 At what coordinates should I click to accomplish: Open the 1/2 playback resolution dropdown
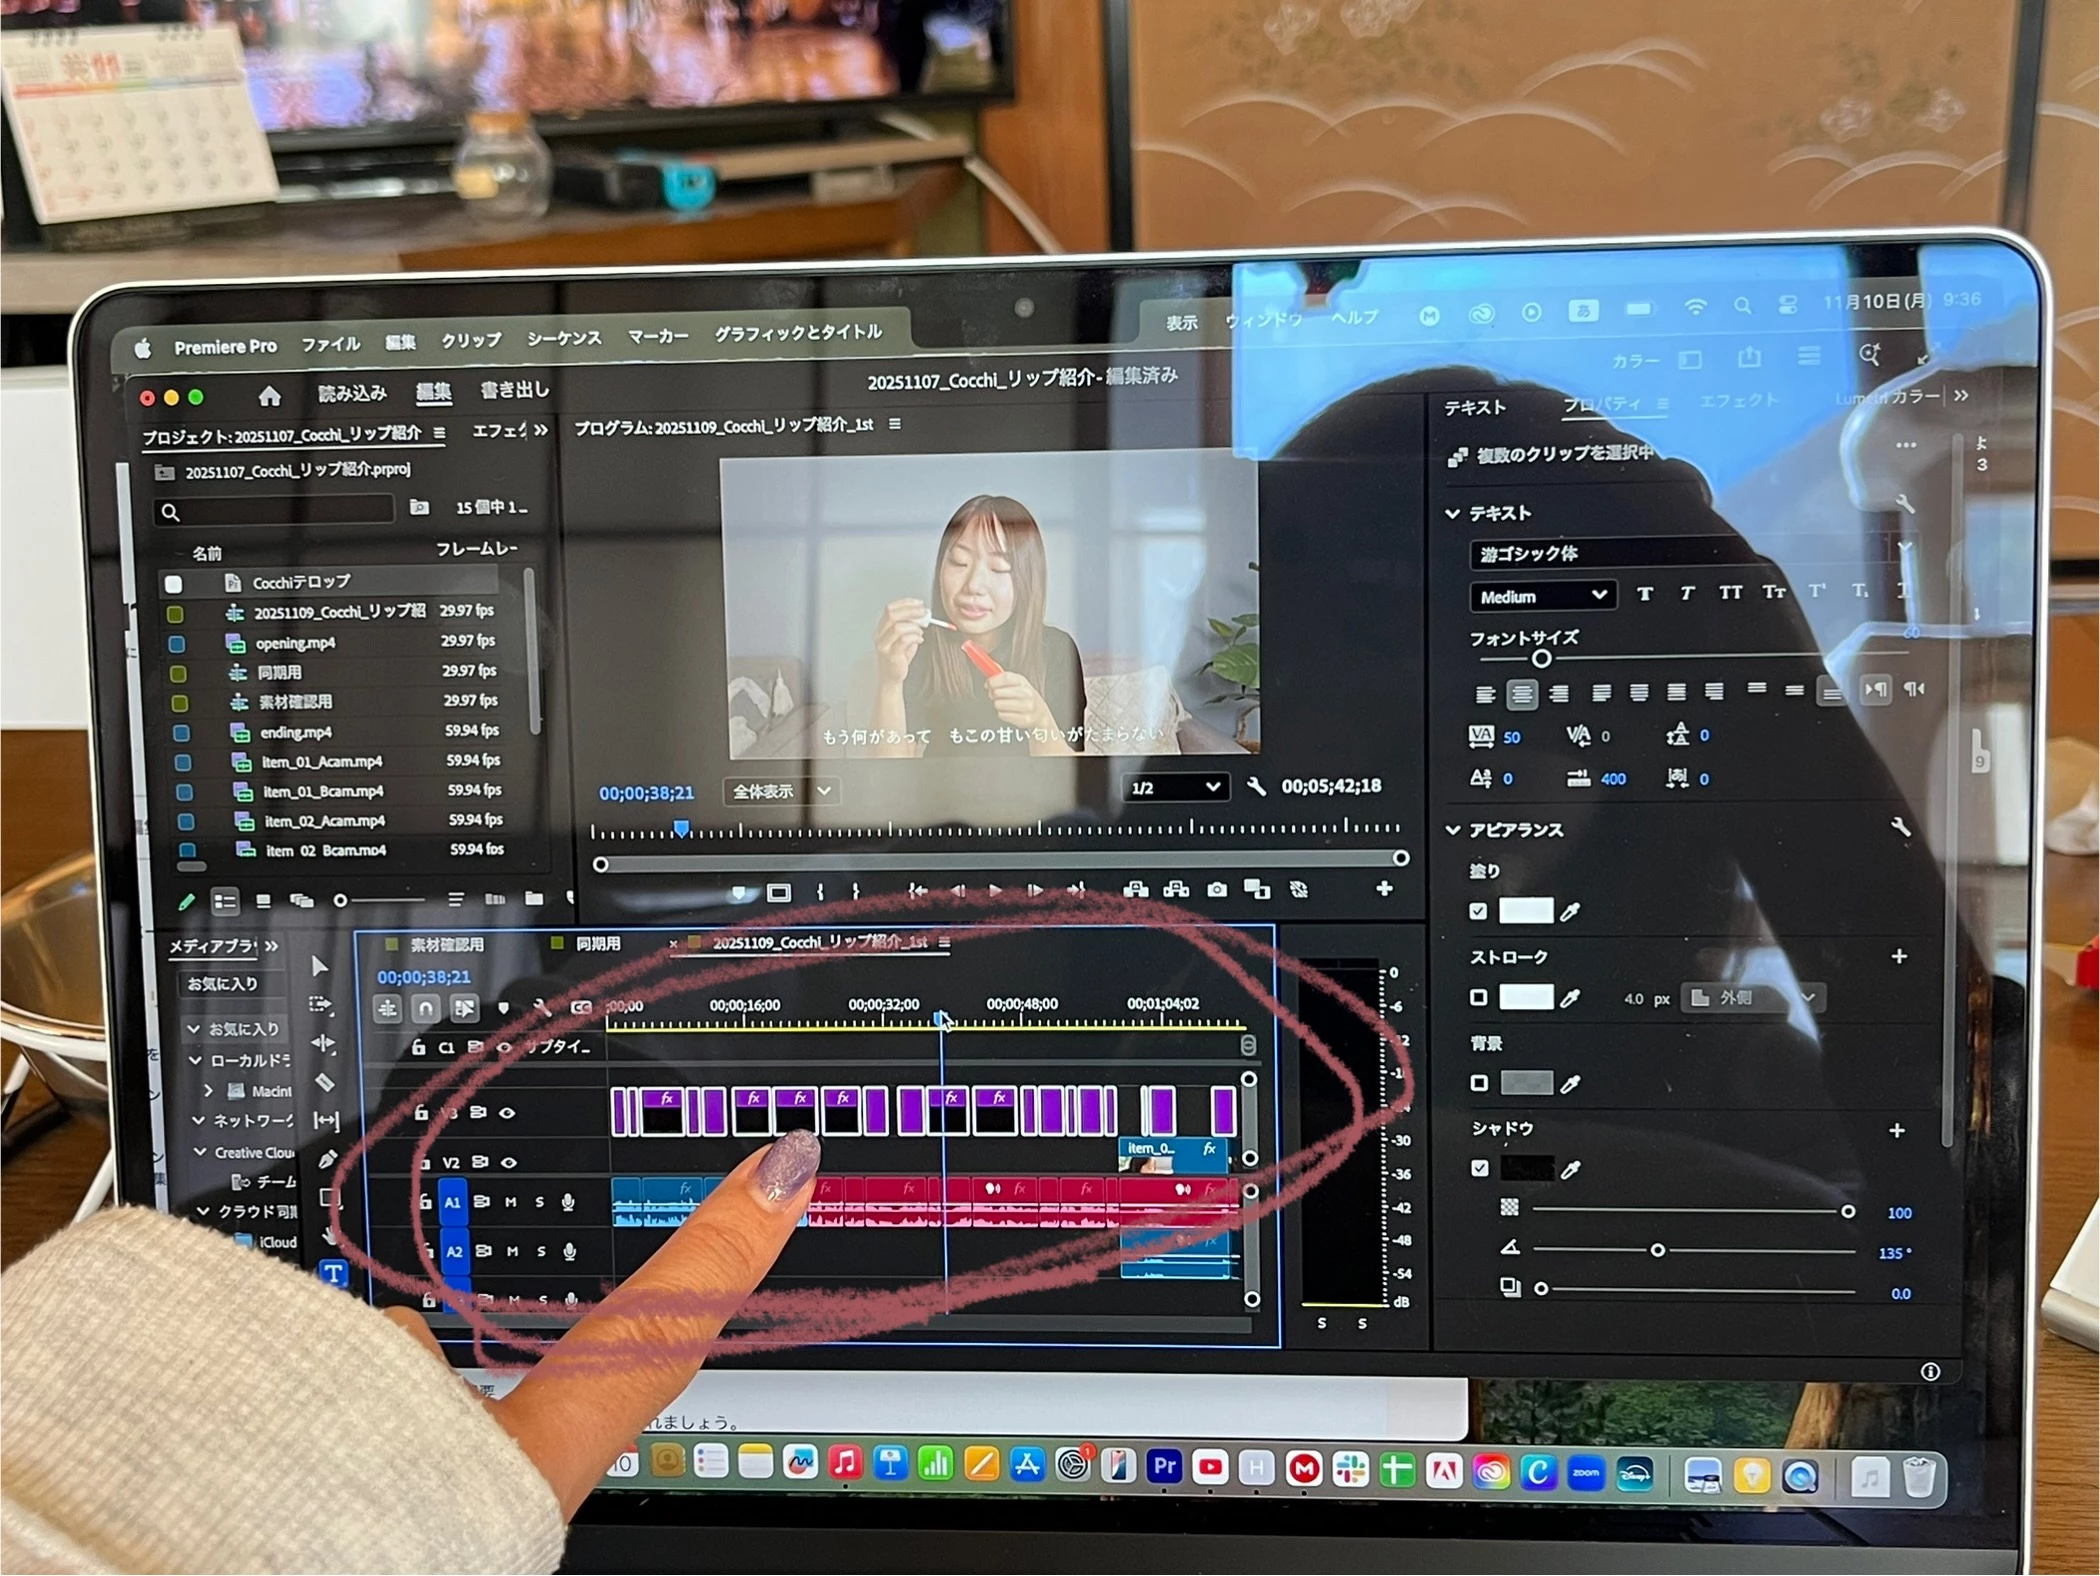pos(1175,788)
